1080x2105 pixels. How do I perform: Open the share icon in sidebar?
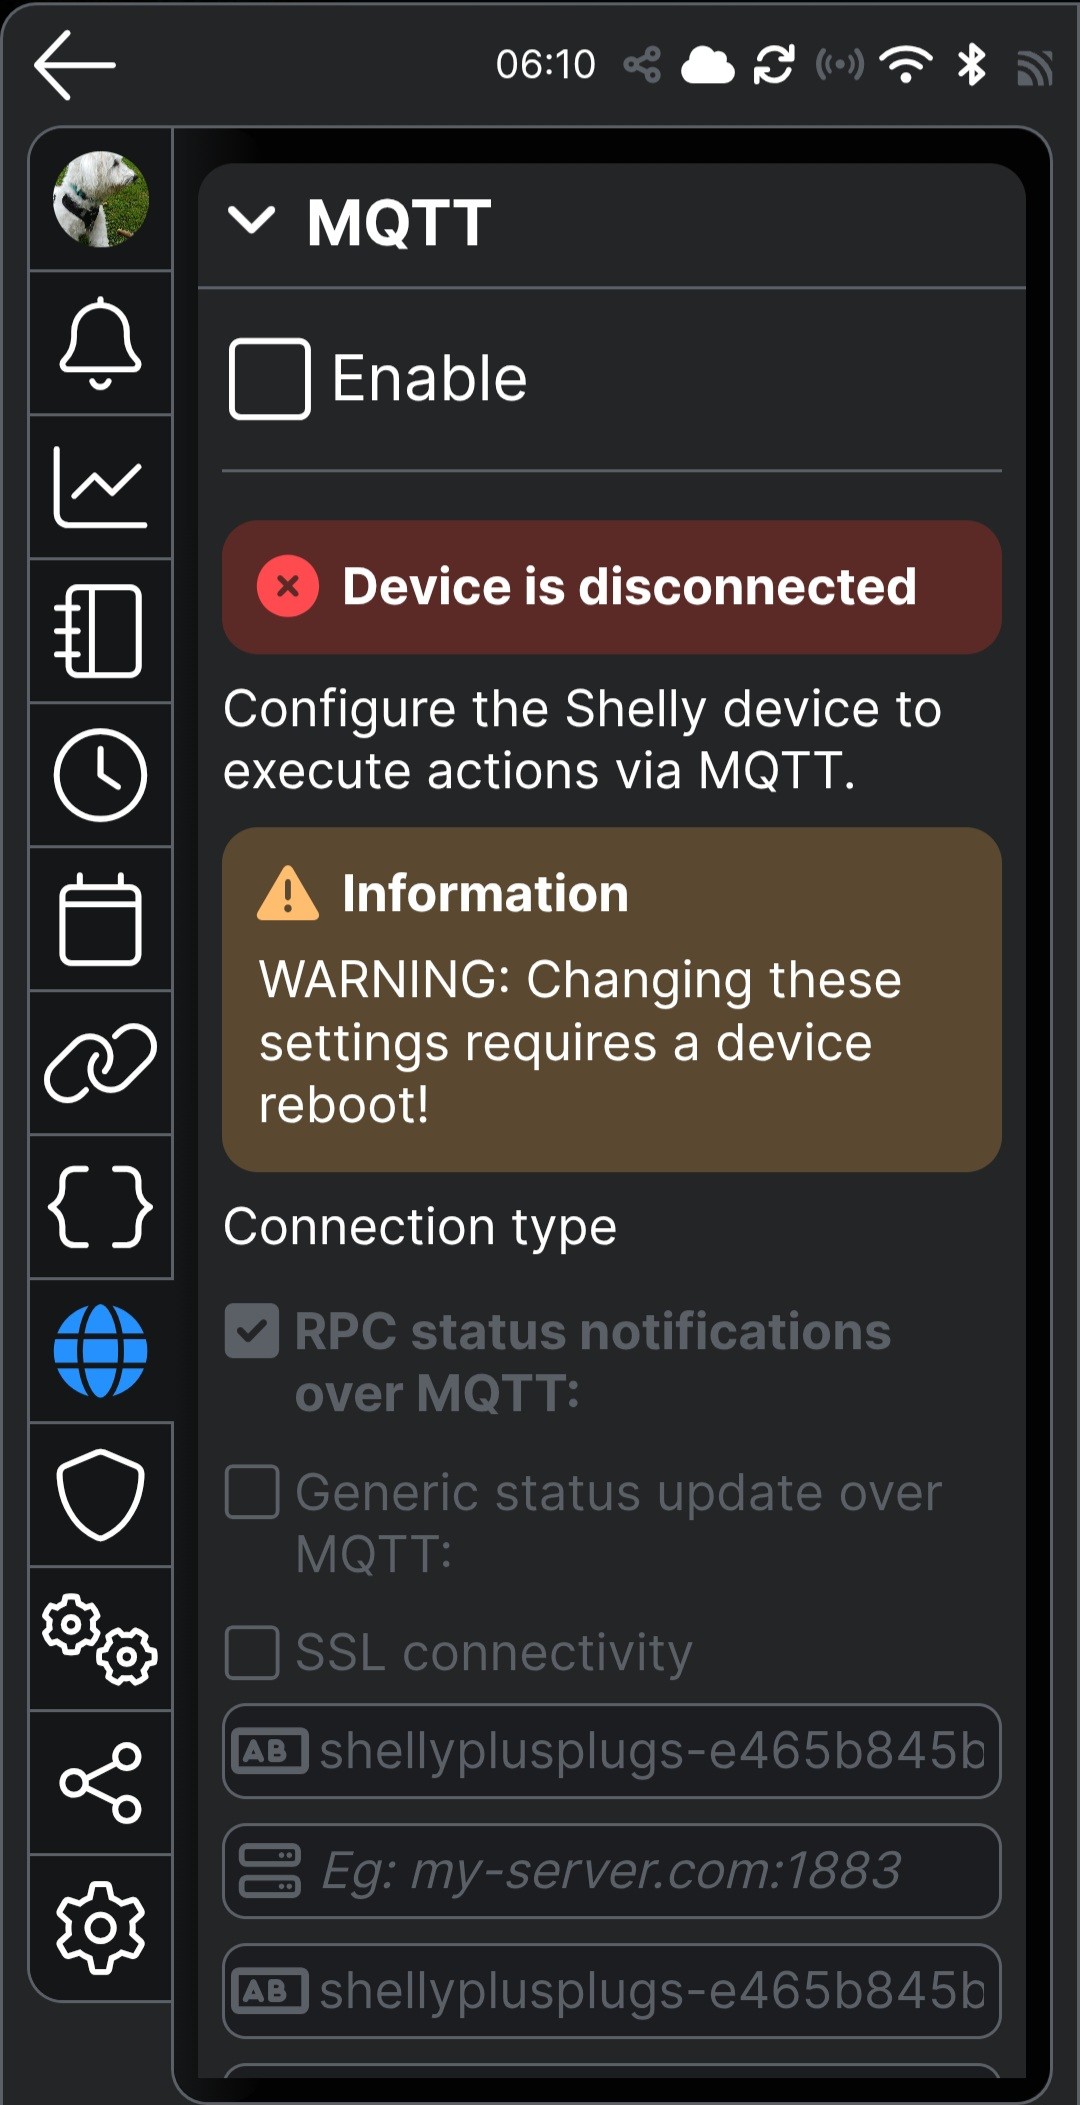pyautogui.click(x=100, y=1783)
